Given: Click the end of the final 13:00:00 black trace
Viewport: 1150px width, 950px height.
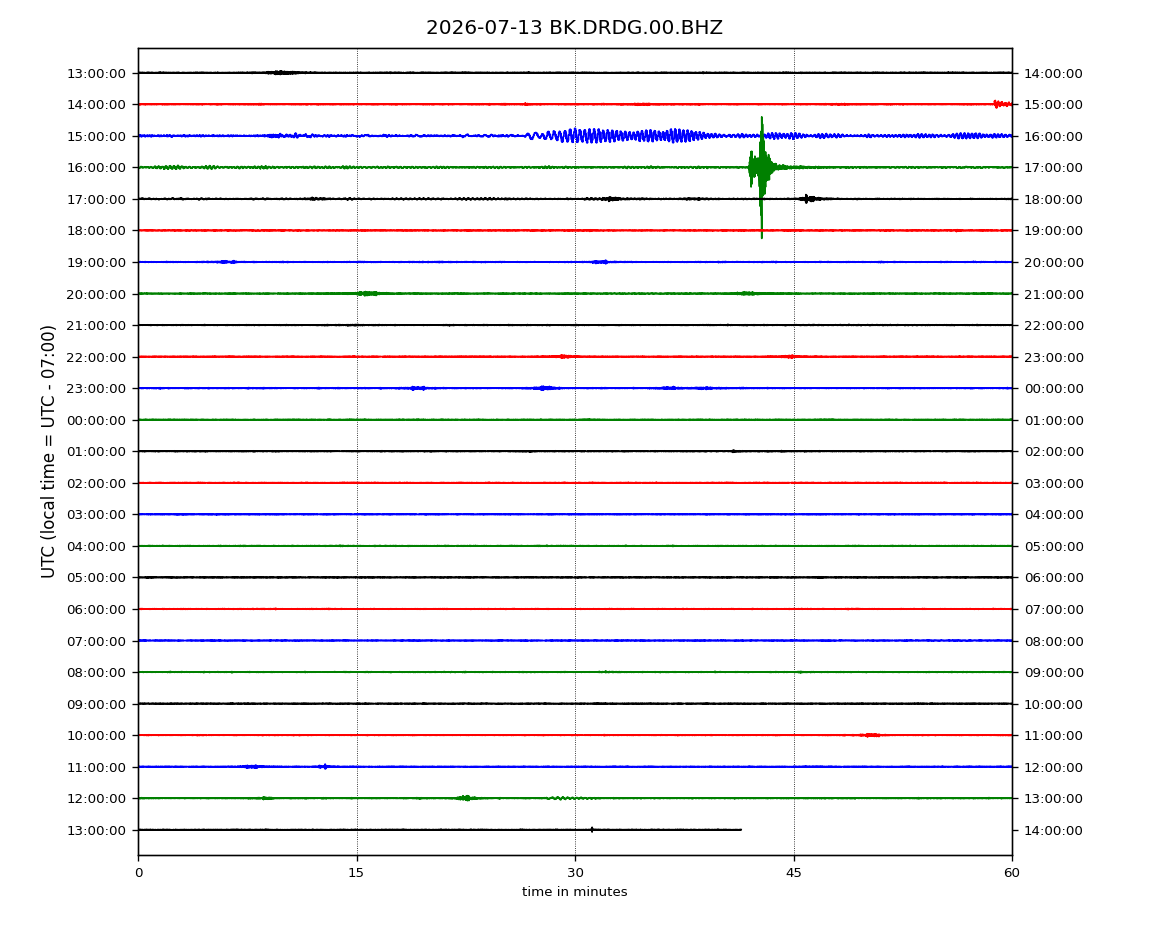Looking at the screenshot, I should click(x=741, y=830).
